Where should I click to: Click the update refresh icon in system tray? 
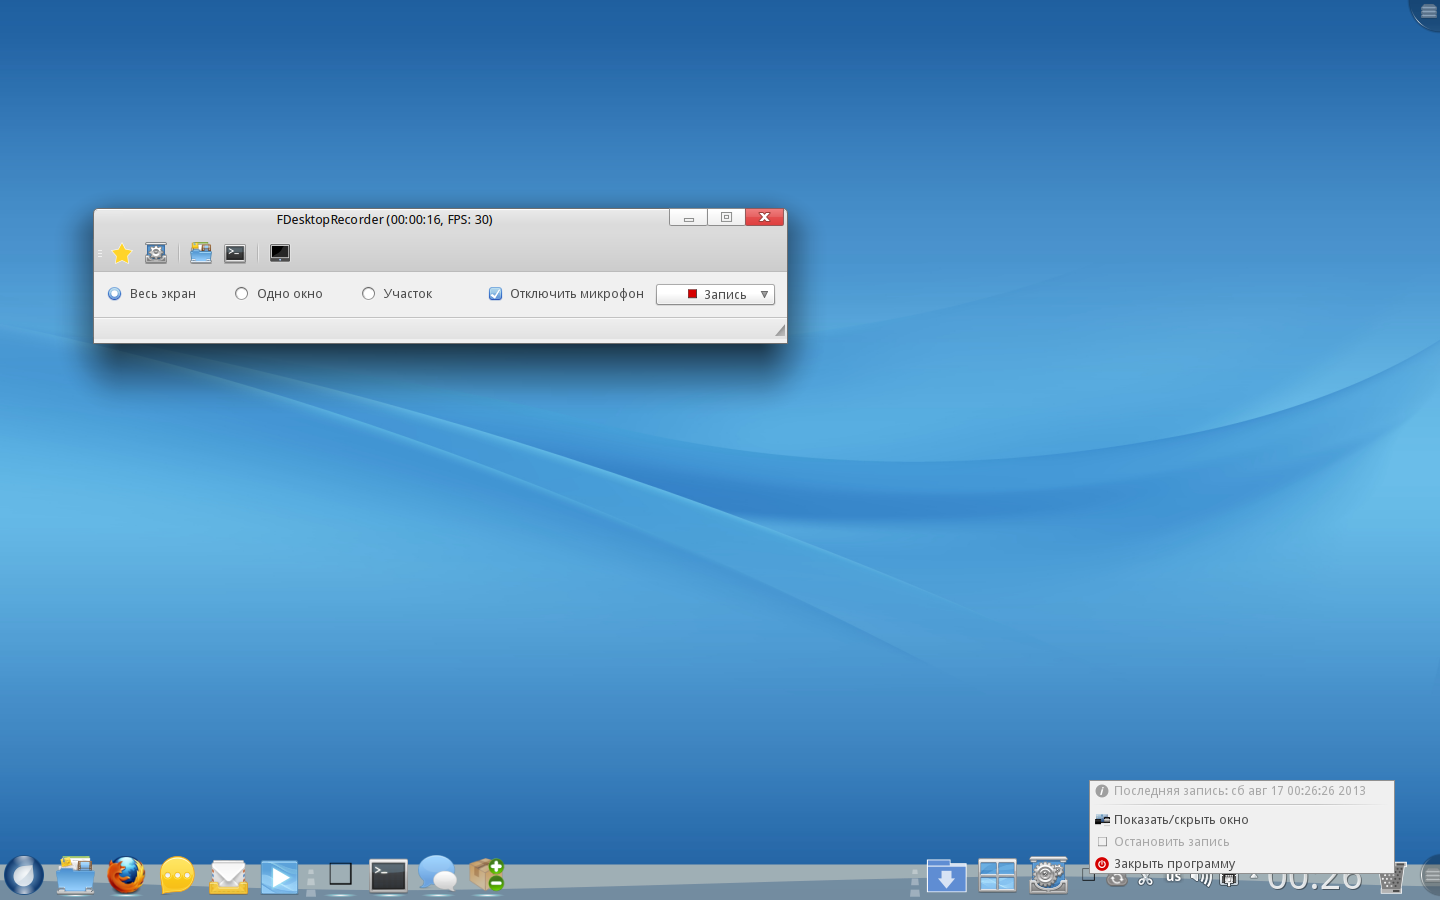1117,880
